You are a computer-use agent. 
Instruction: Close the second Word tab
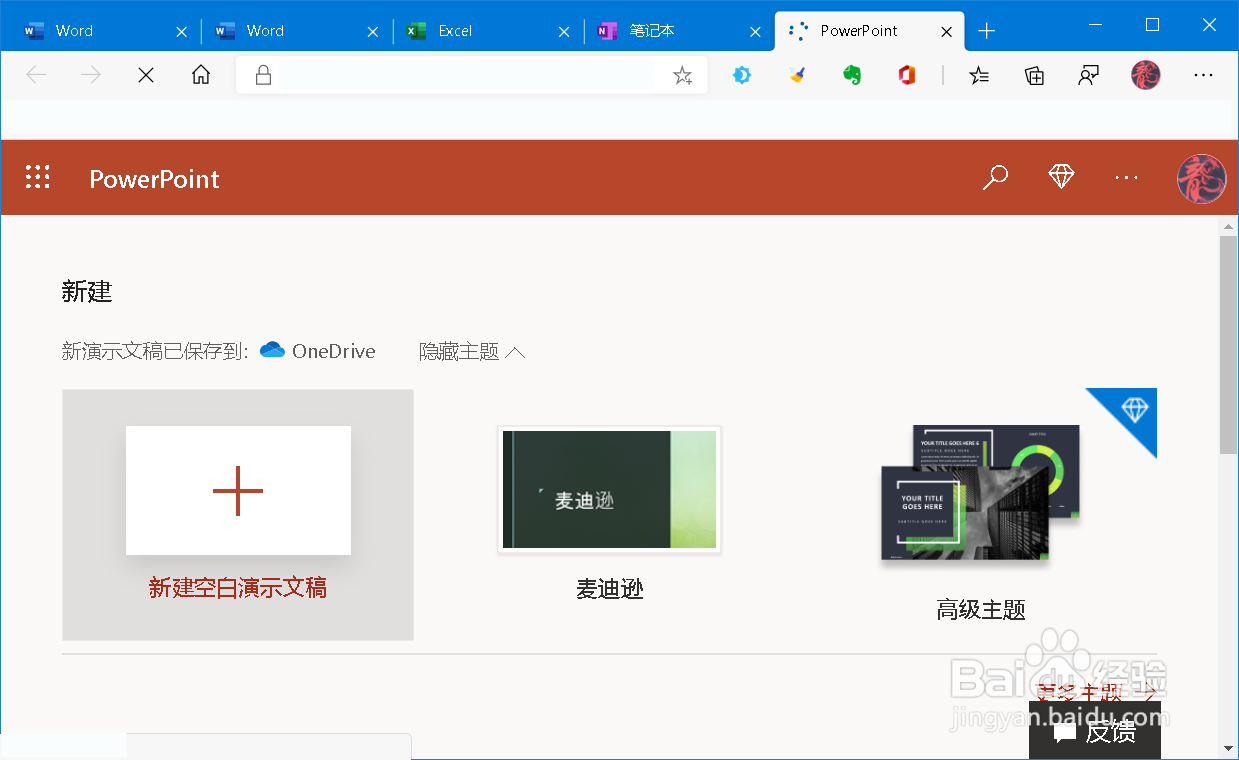[372, 31]
